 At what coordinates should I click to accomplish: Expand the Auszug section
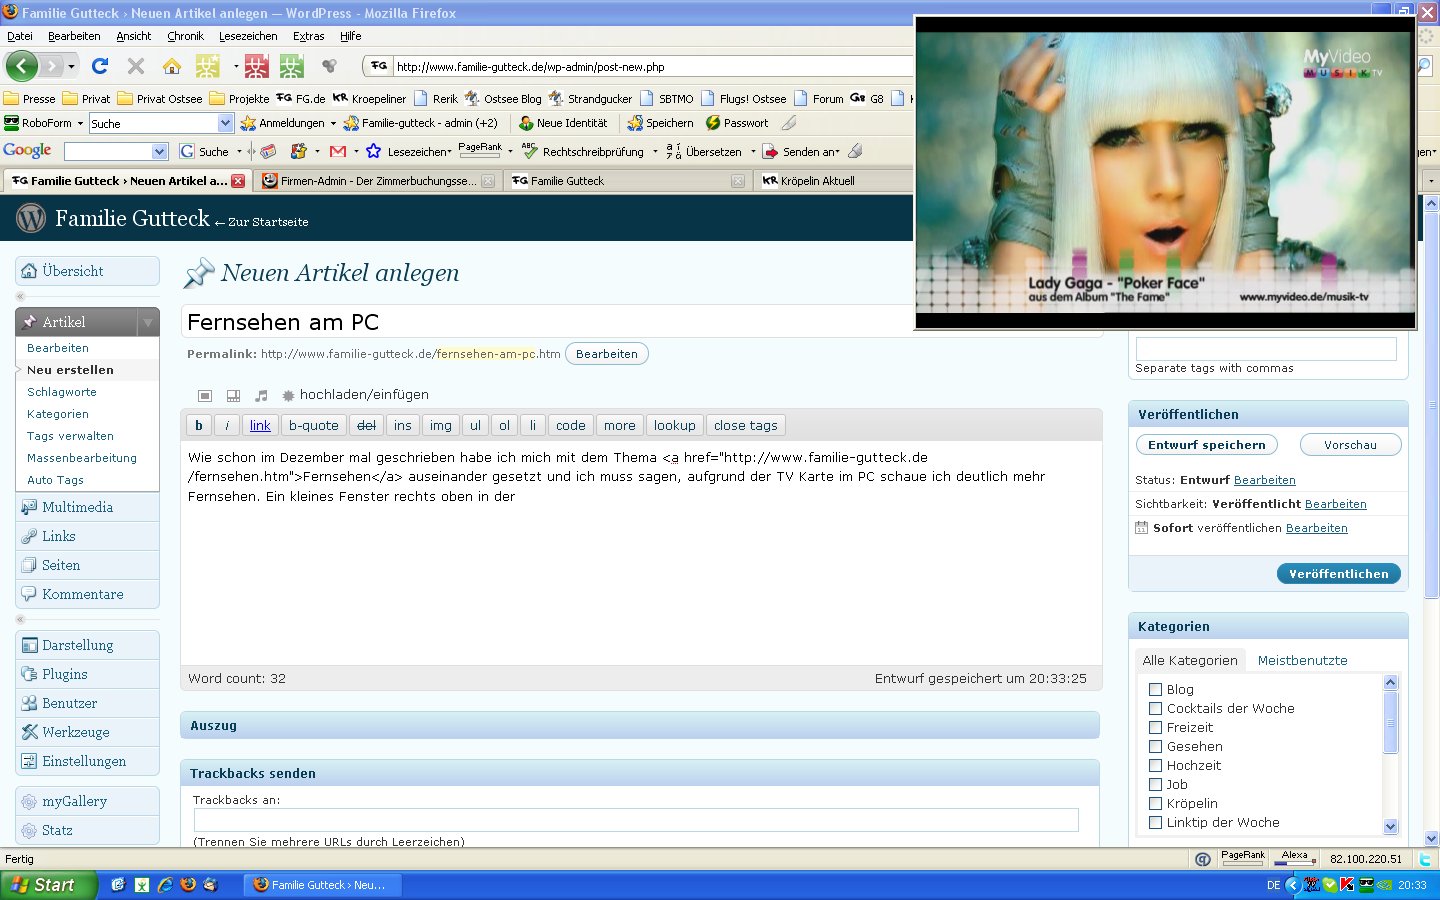coord(640,725)
